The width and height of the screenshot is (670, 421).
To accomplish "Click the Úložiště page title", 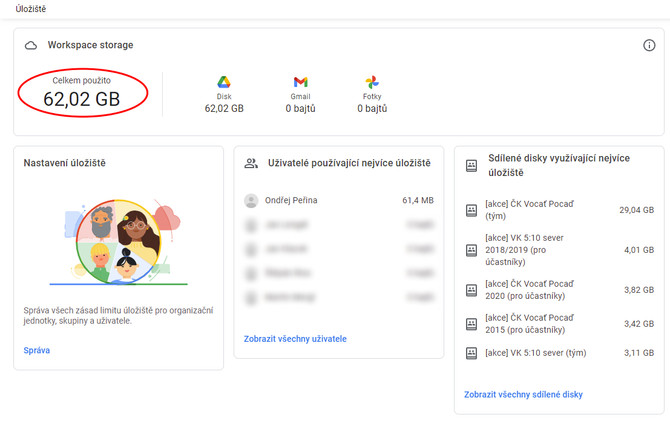I will point(31,9).
